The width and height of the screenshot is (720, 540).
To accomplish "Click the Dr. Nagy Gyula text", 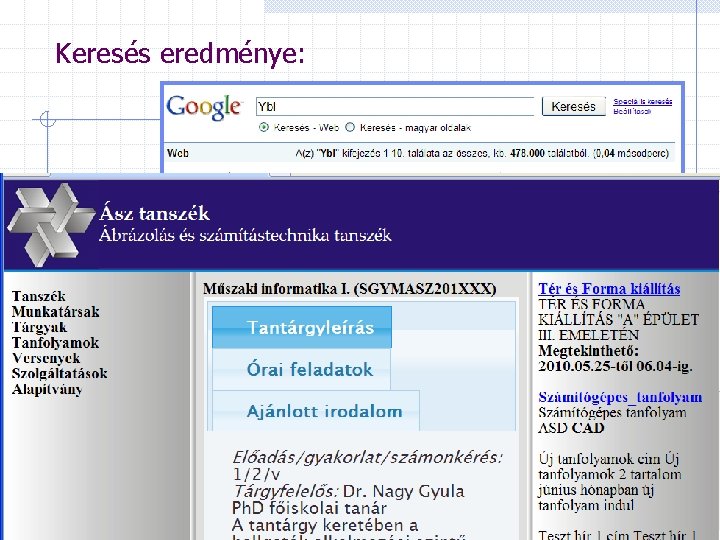I will click(404, 491).
